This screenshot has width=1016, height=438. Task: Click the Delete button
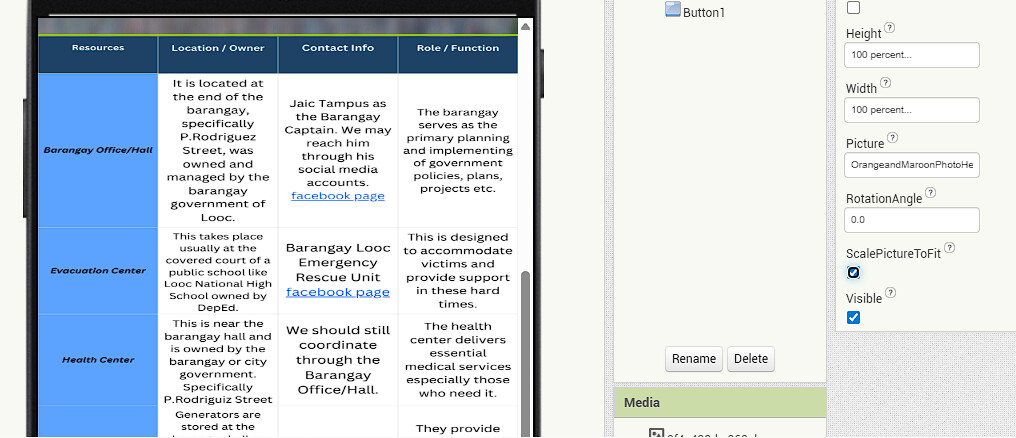[x=750, y=359]
